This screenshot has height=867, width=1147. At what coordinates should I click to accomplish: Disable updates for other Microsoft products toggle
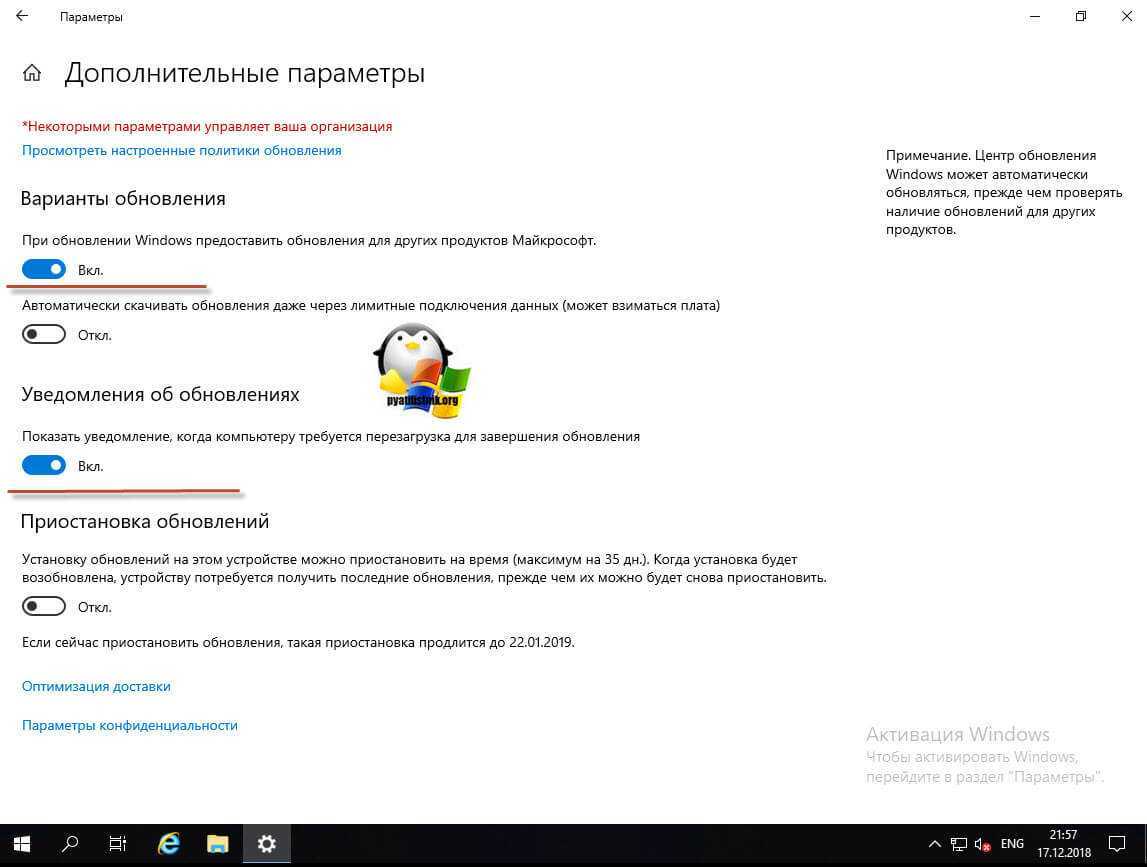point(44,269)
